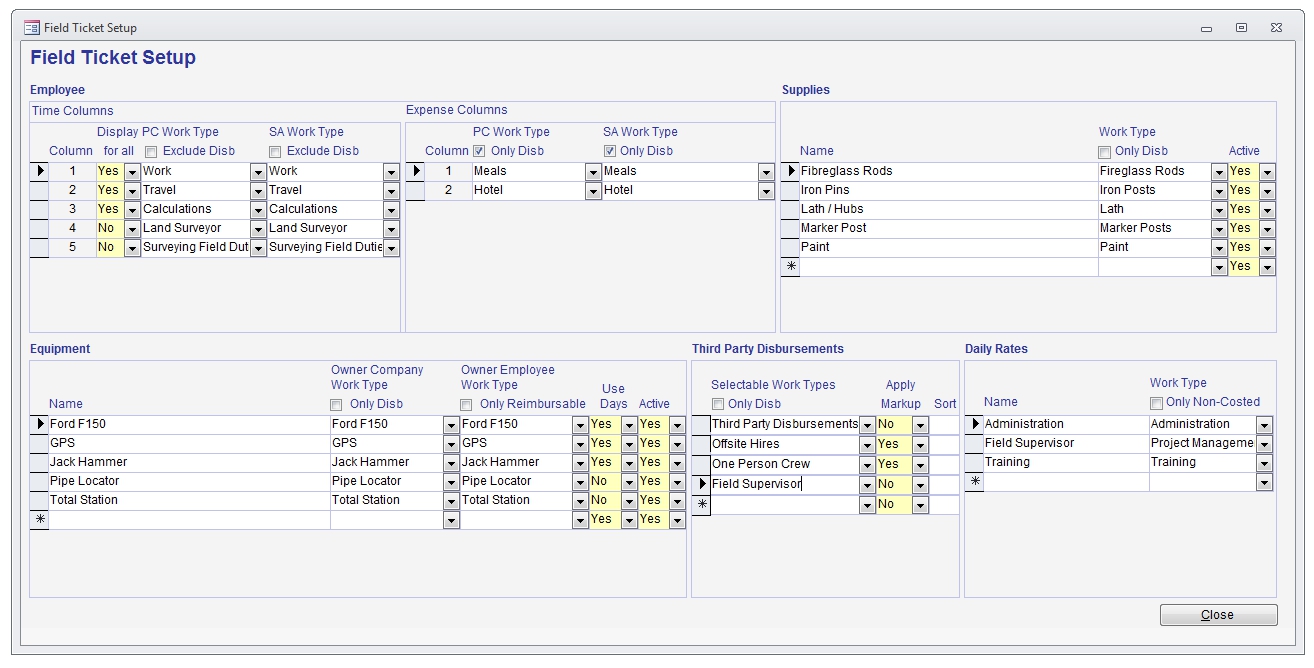This screenshot has width=1314, height=668.
Task: Click the new-record asterisk row in Supplies
Action: pos(790,267)
